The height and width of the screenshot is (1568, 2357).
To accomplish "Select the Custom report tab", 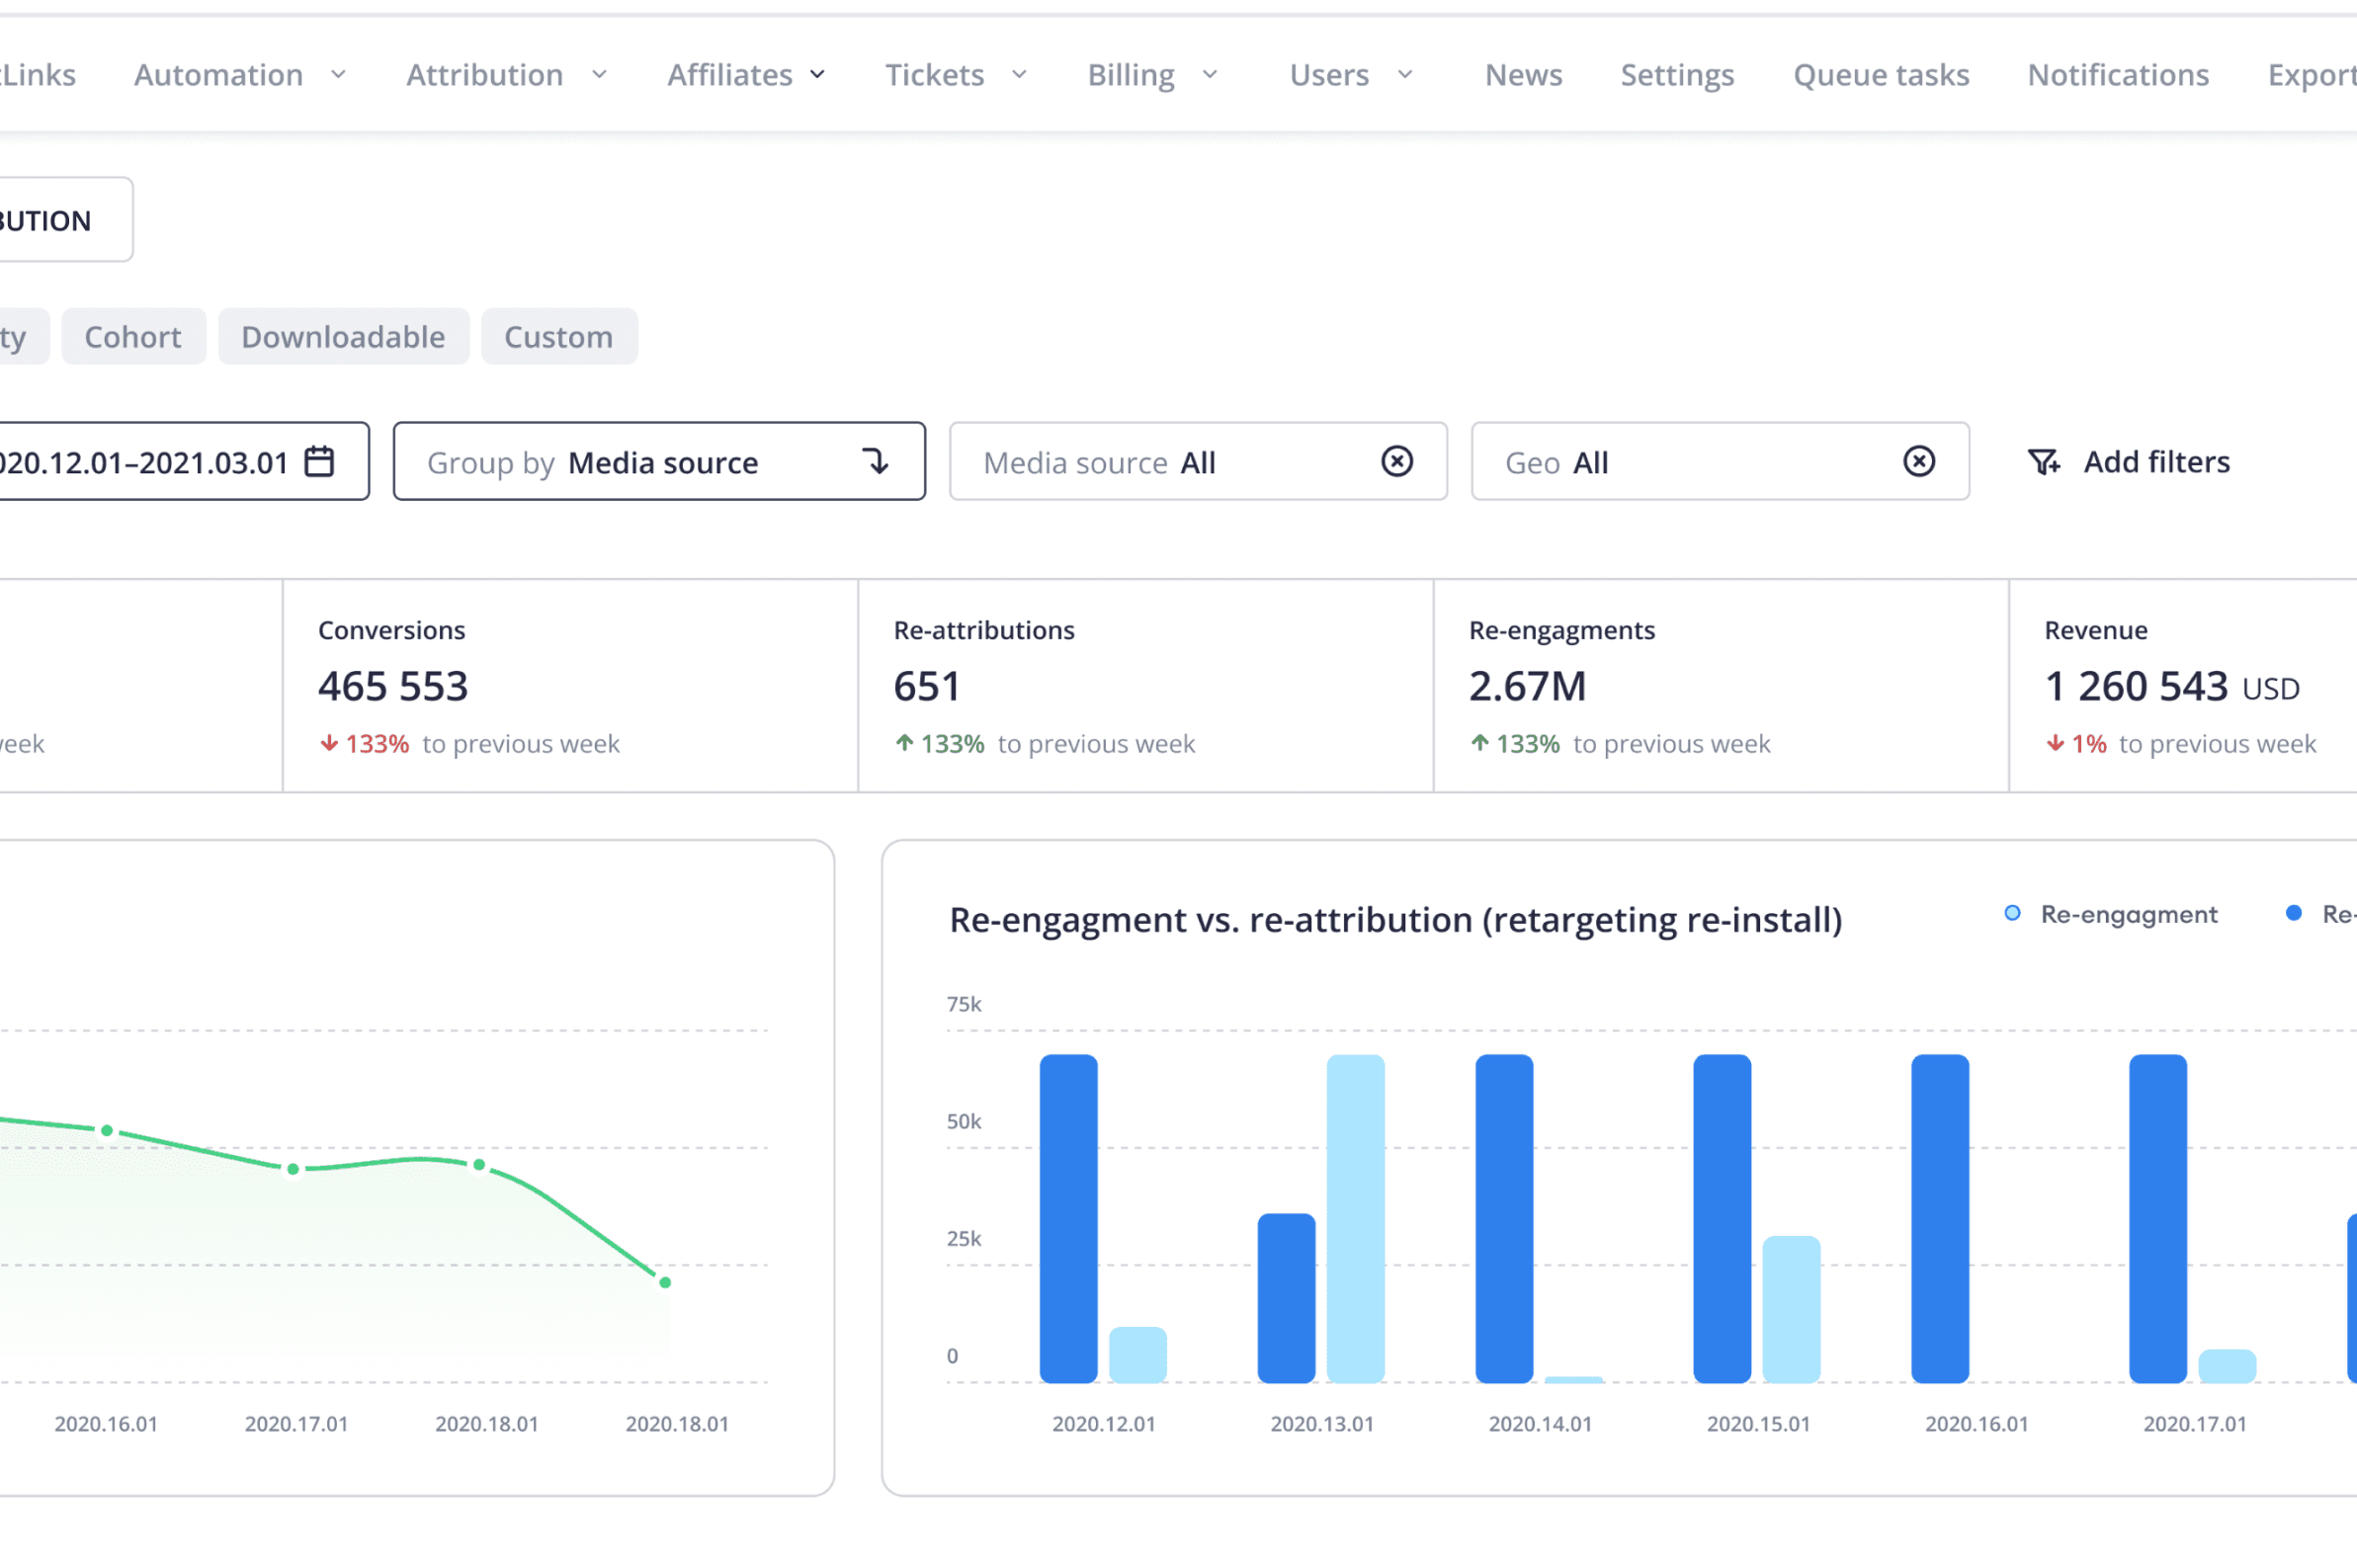I will (x=558, y=337).
